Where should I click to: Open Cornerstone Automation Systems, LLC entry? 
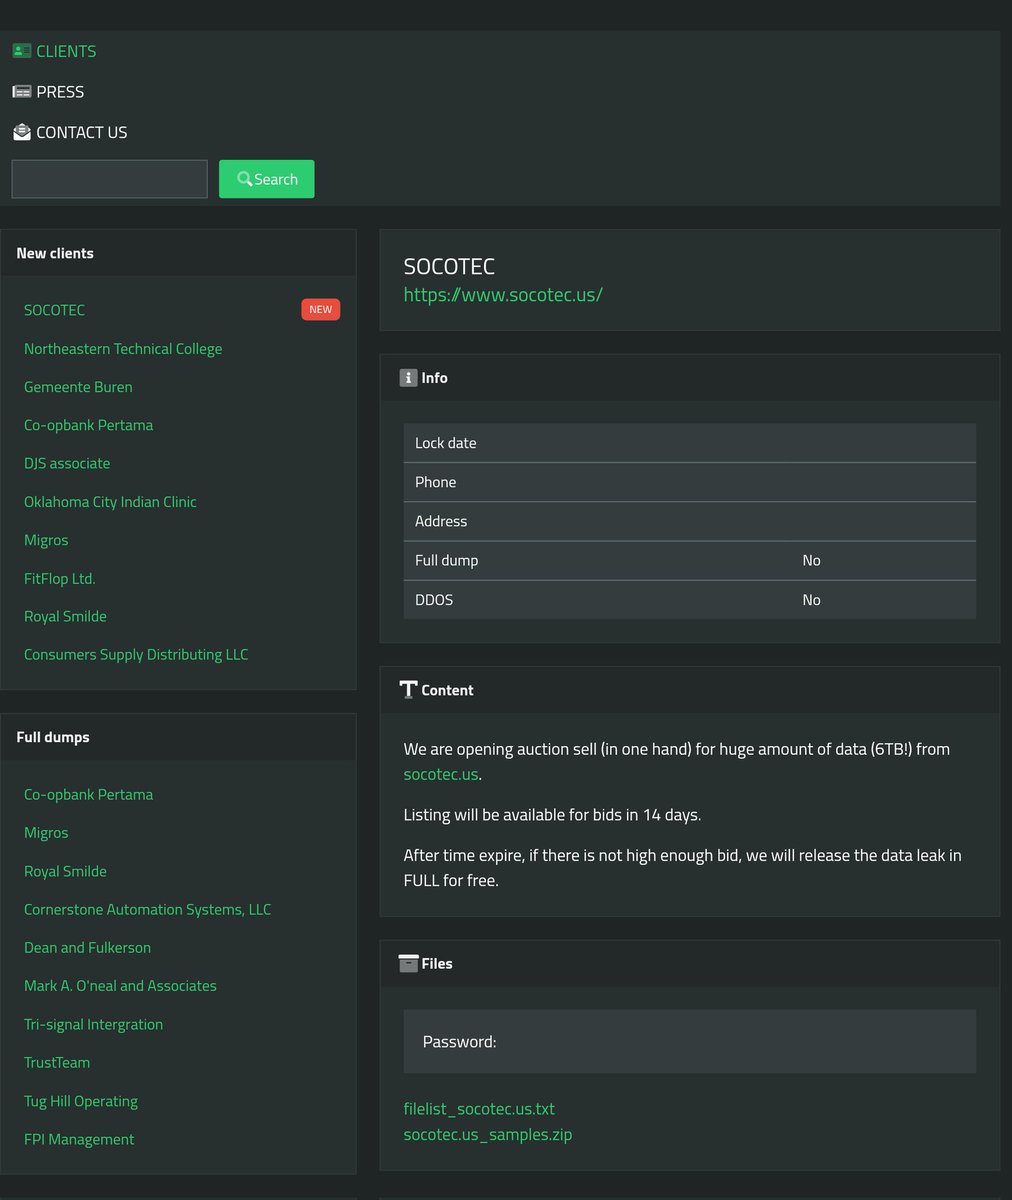coord(148,909)
